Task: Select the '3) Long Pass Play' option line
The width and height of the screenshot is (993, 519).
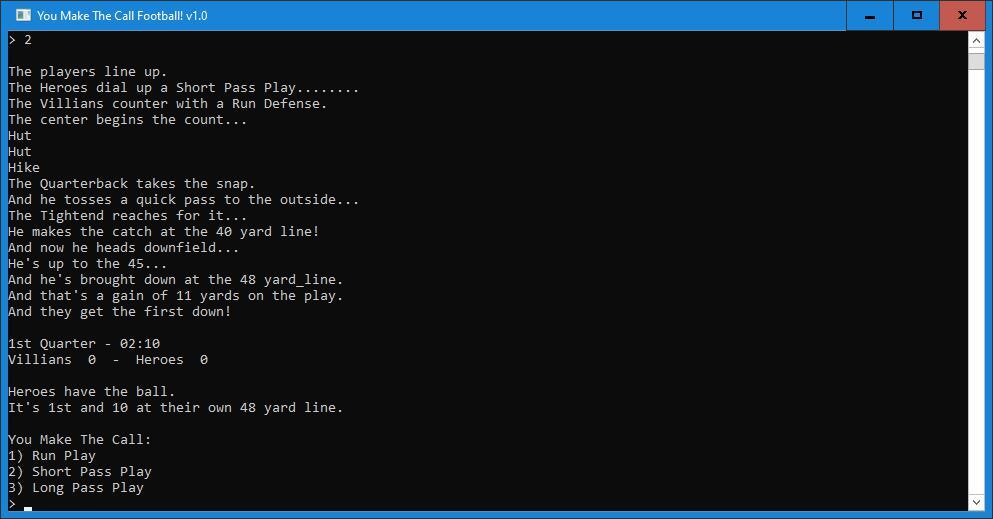Action: coord(76,487)
